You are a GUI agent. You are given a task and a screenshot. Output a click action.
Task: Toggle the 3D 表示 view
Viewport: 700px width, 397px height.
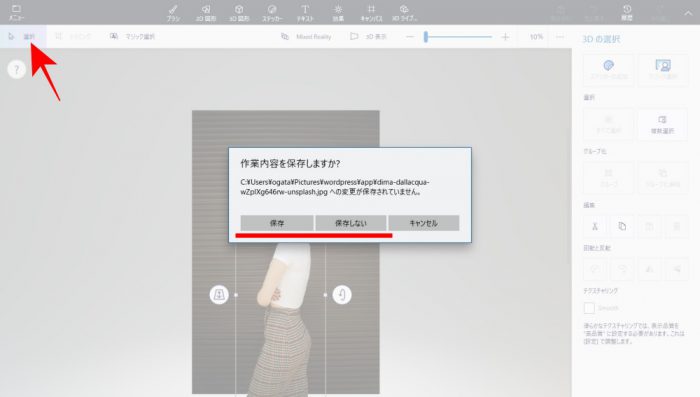click(x=369, y=37)
